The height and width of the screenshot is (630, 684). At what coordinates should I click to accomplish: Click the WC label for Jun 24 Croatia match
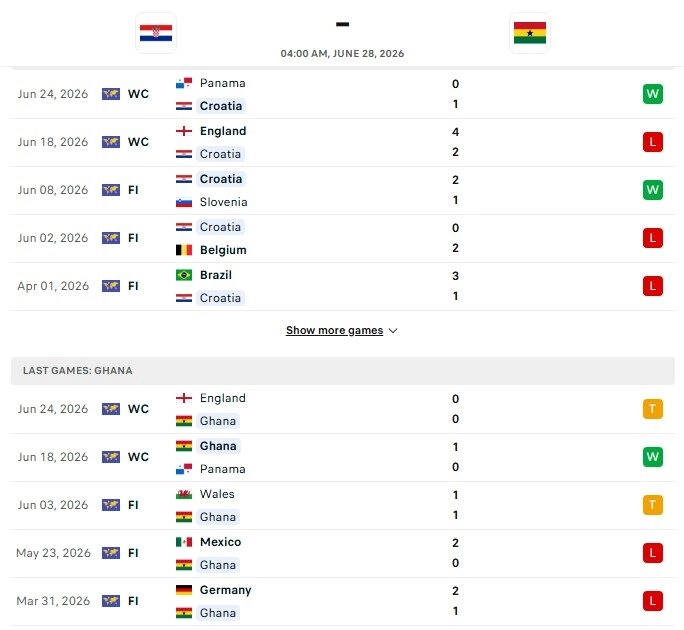pos(138,94)
